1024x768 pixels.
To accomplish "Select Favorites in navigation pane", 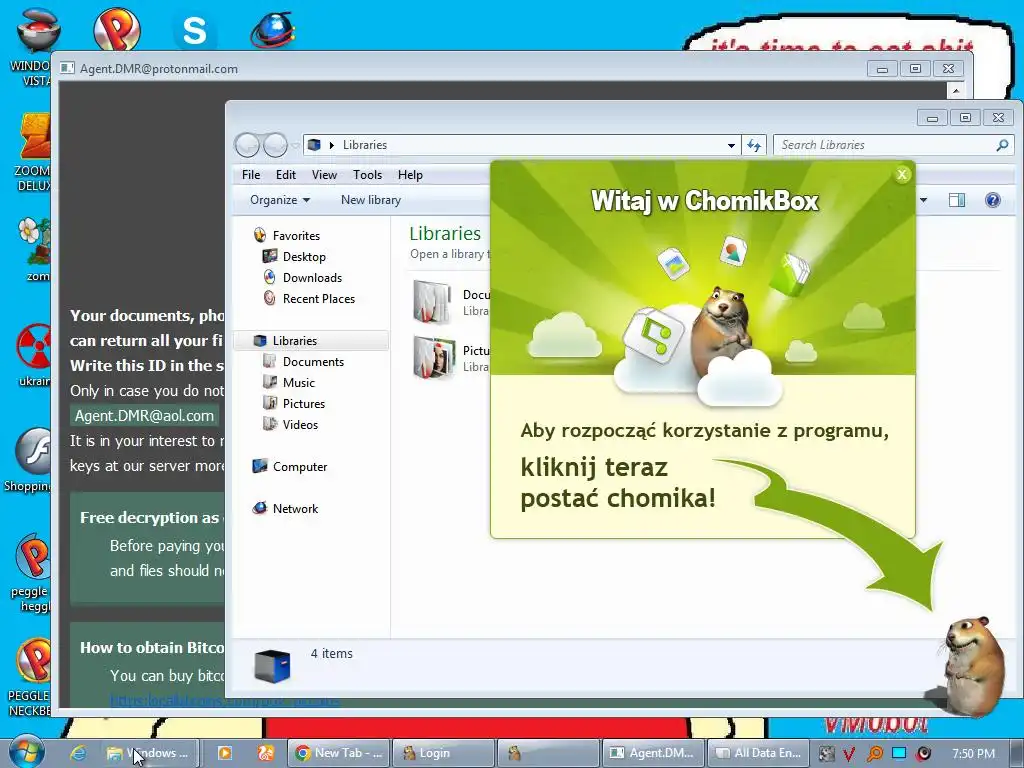I will [x=296, y=236].
